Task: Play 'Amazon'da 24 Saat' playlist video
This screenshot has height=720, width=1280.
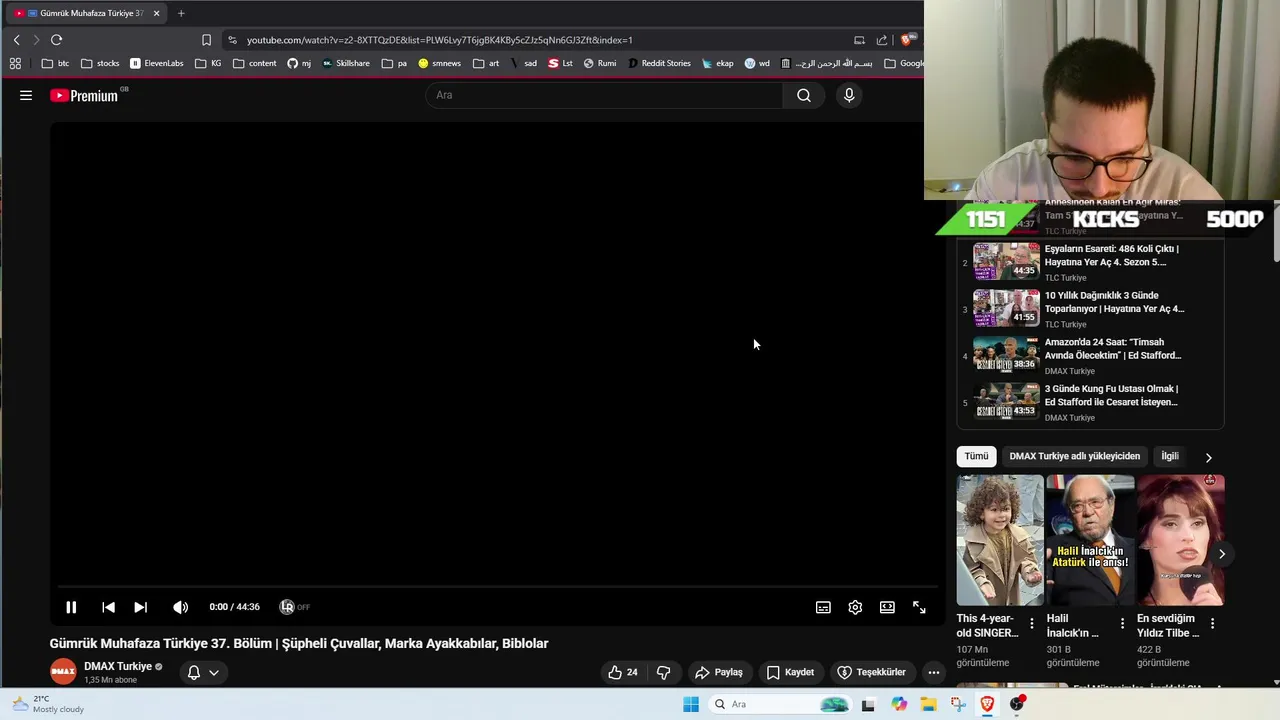Action: [x=1092, y=356]
